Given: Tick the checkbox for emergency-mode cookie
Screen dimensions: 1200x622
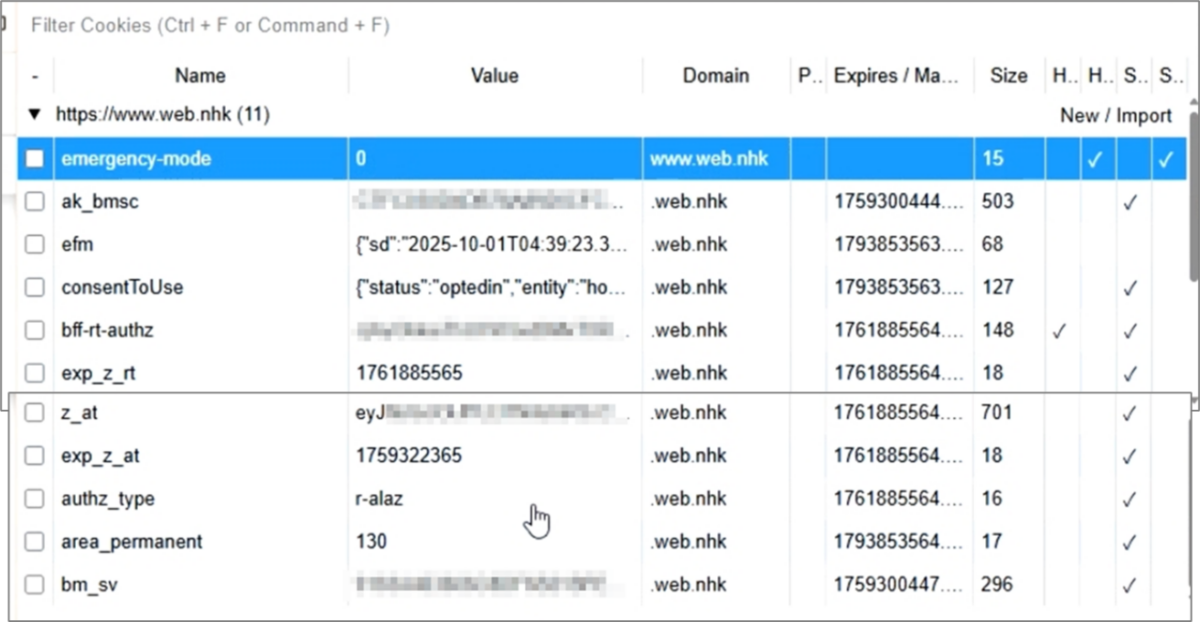Looking at the screenshot, I should (35, 159).
